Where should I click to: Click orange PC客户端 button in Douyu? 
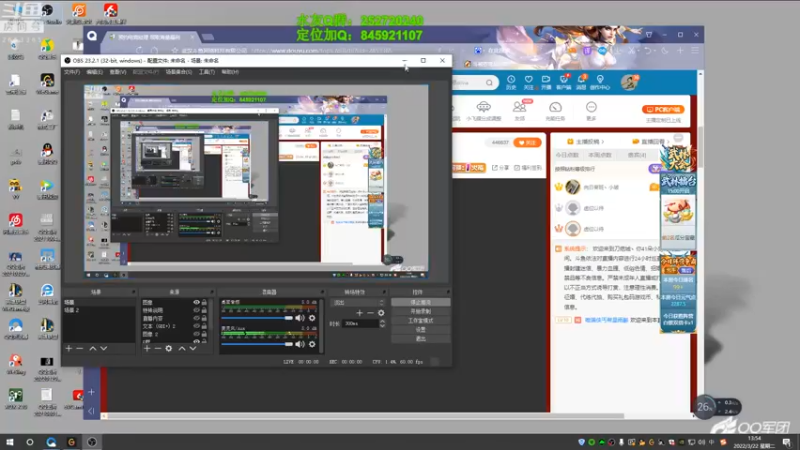pos(663,109)
